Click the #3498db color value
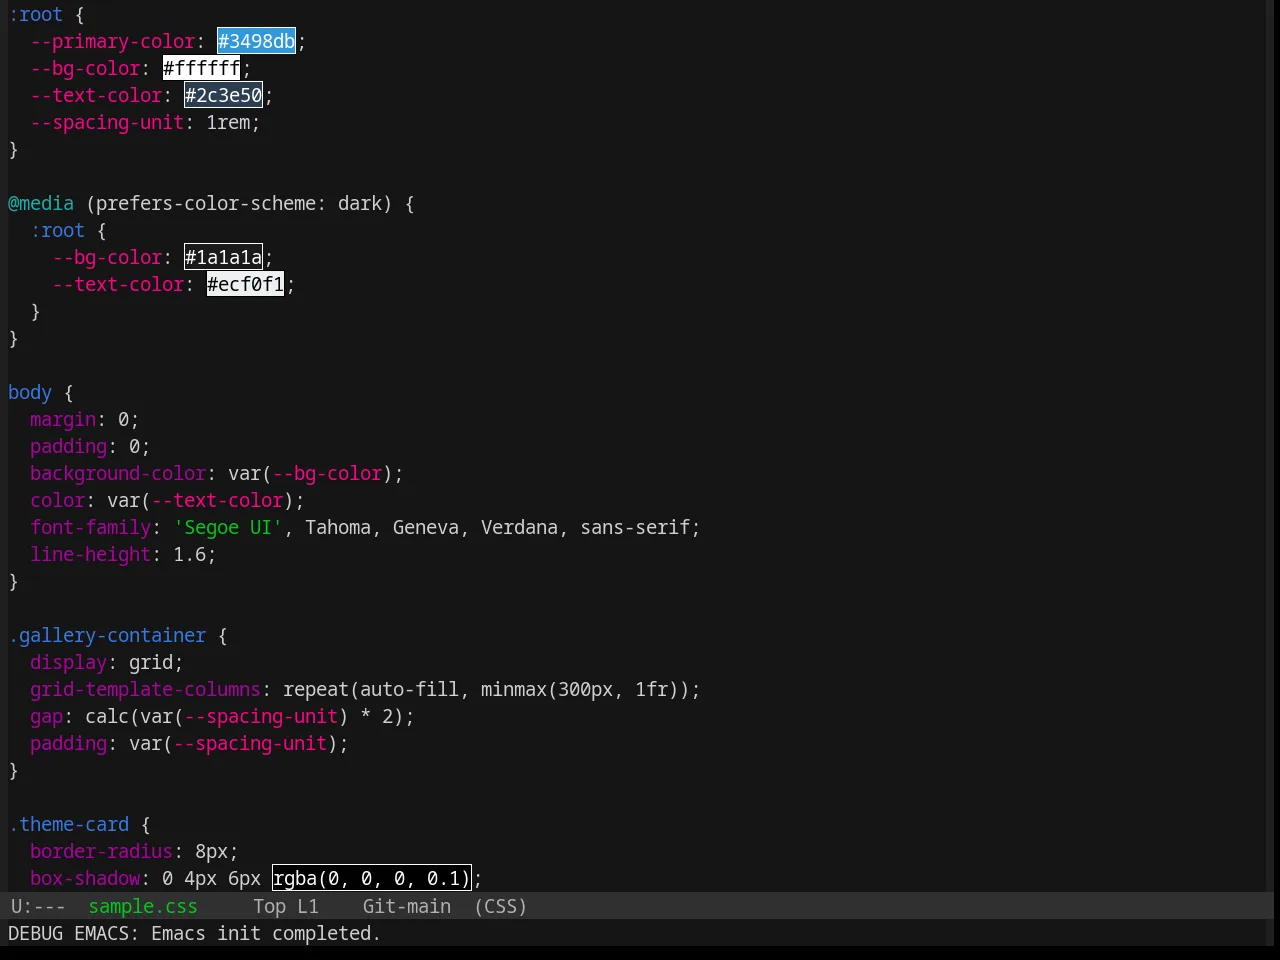The height and width of the screenshot is (960, 1280). click(x=257, y=41)
